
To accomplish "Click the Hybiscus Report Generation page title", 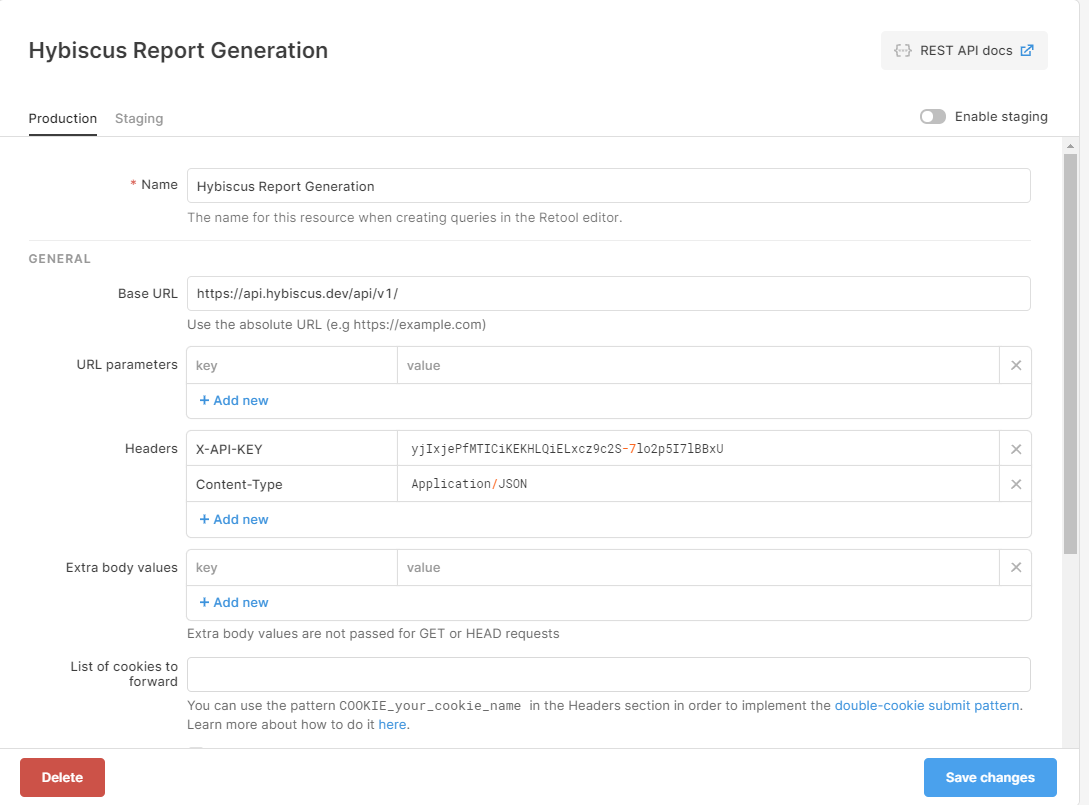I will coord(178,51).
